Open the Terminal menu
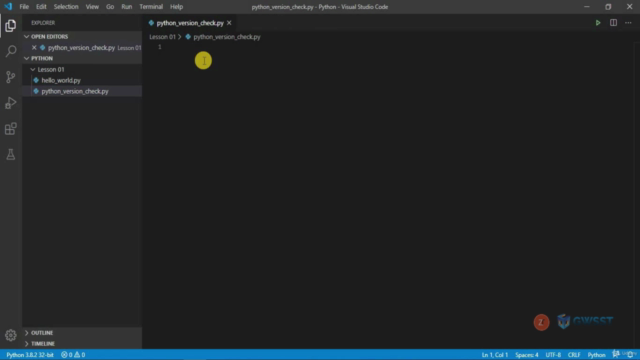Viewport: 640px width, 360px height. coord(151,7)
